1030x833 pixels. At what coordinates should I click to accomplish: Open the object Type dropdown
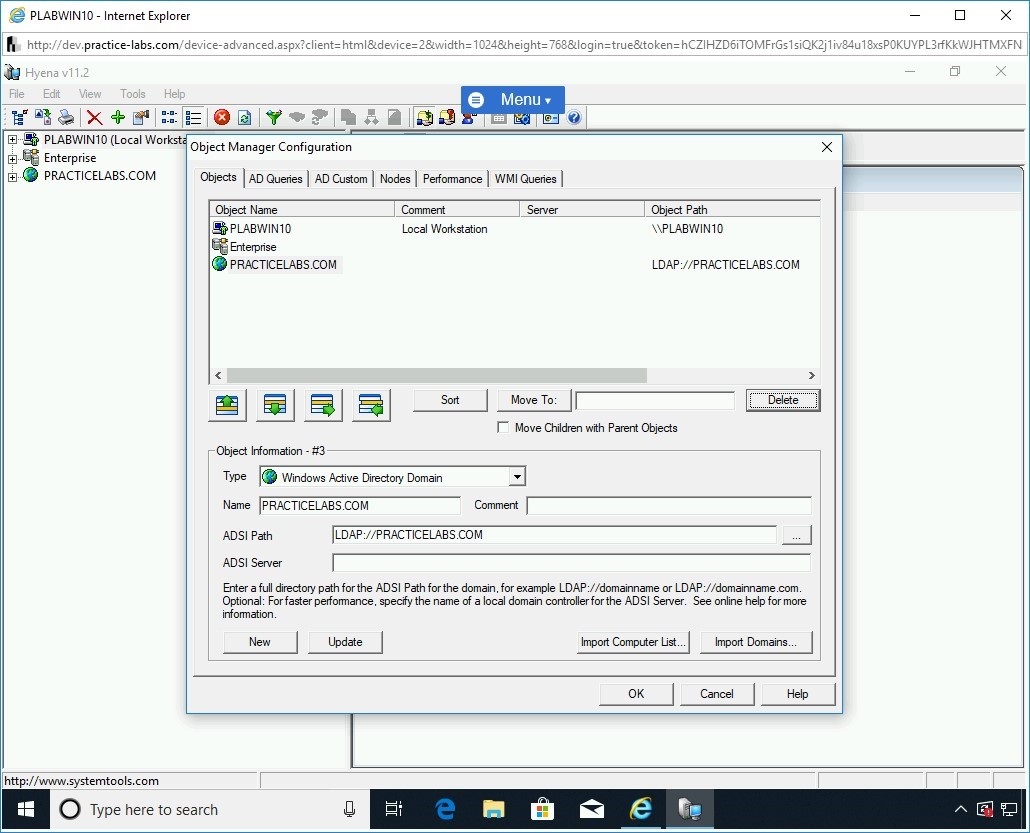[x=516, y=478]
